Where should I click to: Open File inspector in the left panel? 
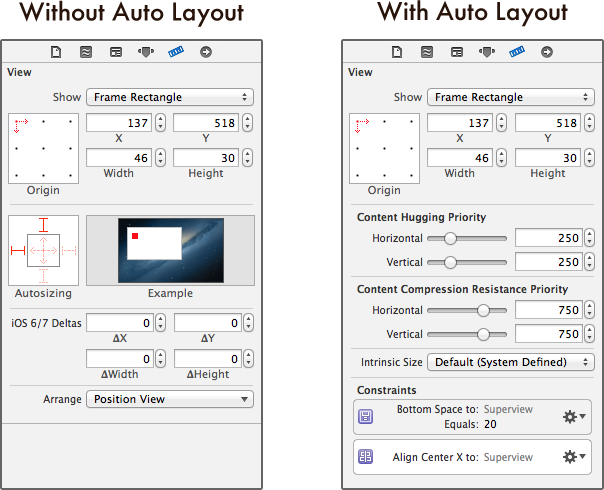58,52
